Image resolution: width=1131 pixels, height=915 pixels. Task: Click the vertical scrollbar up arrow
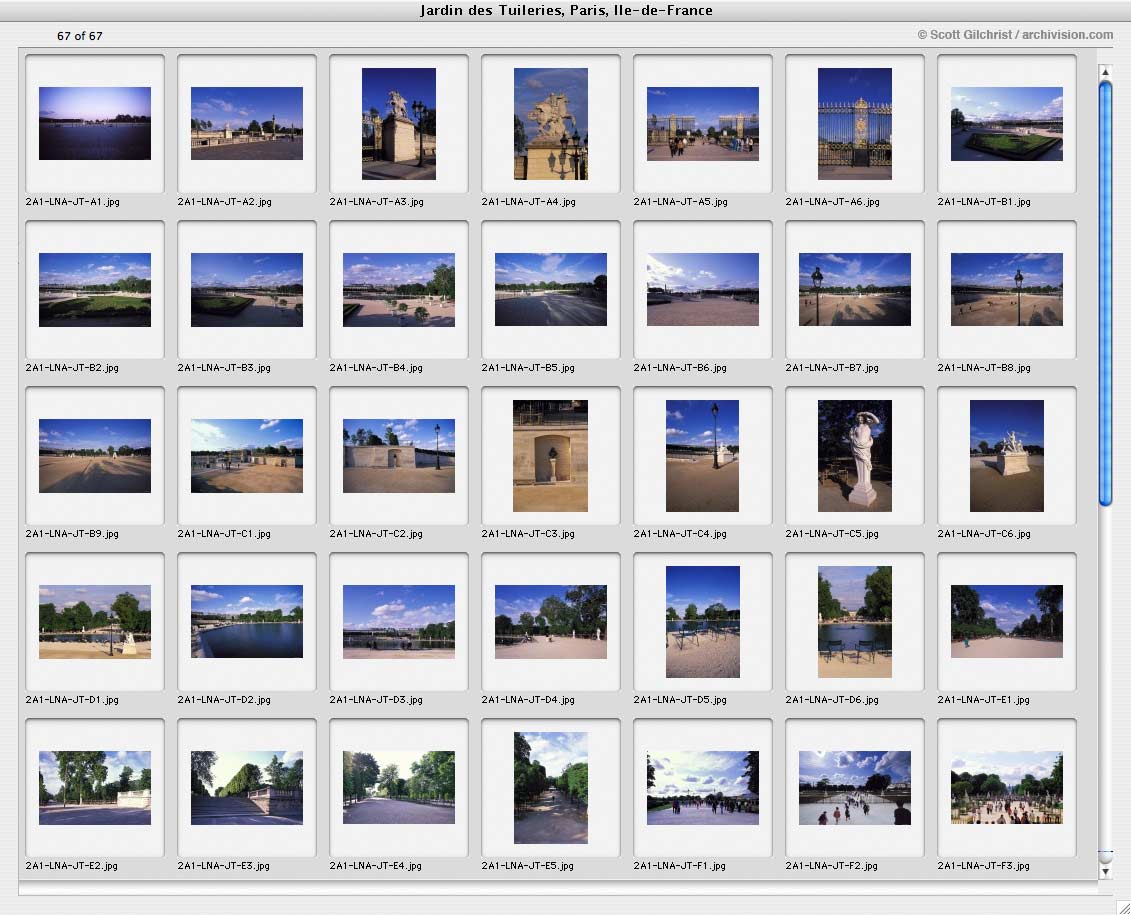[1105, 72]
